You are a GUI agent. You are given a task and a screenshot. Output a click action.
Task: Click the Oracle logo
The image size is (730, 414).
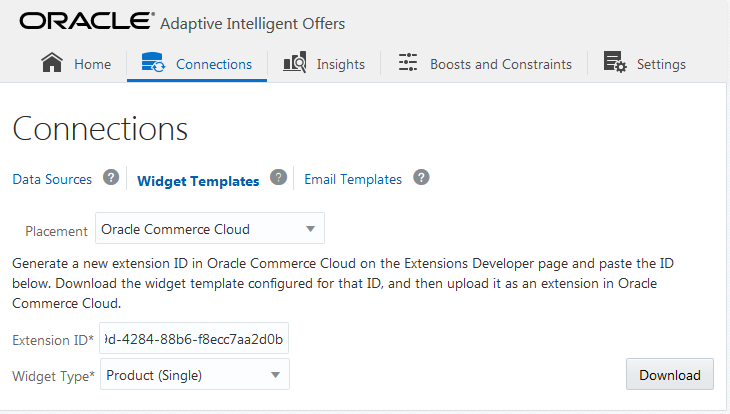[x=87, y=21]
